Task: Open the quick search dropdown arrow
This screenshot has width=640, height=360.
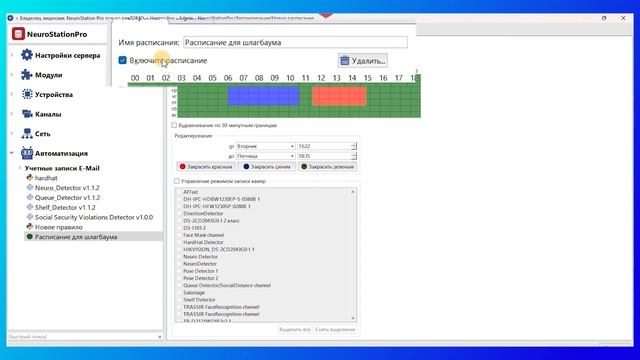Action: coord(159,337)
